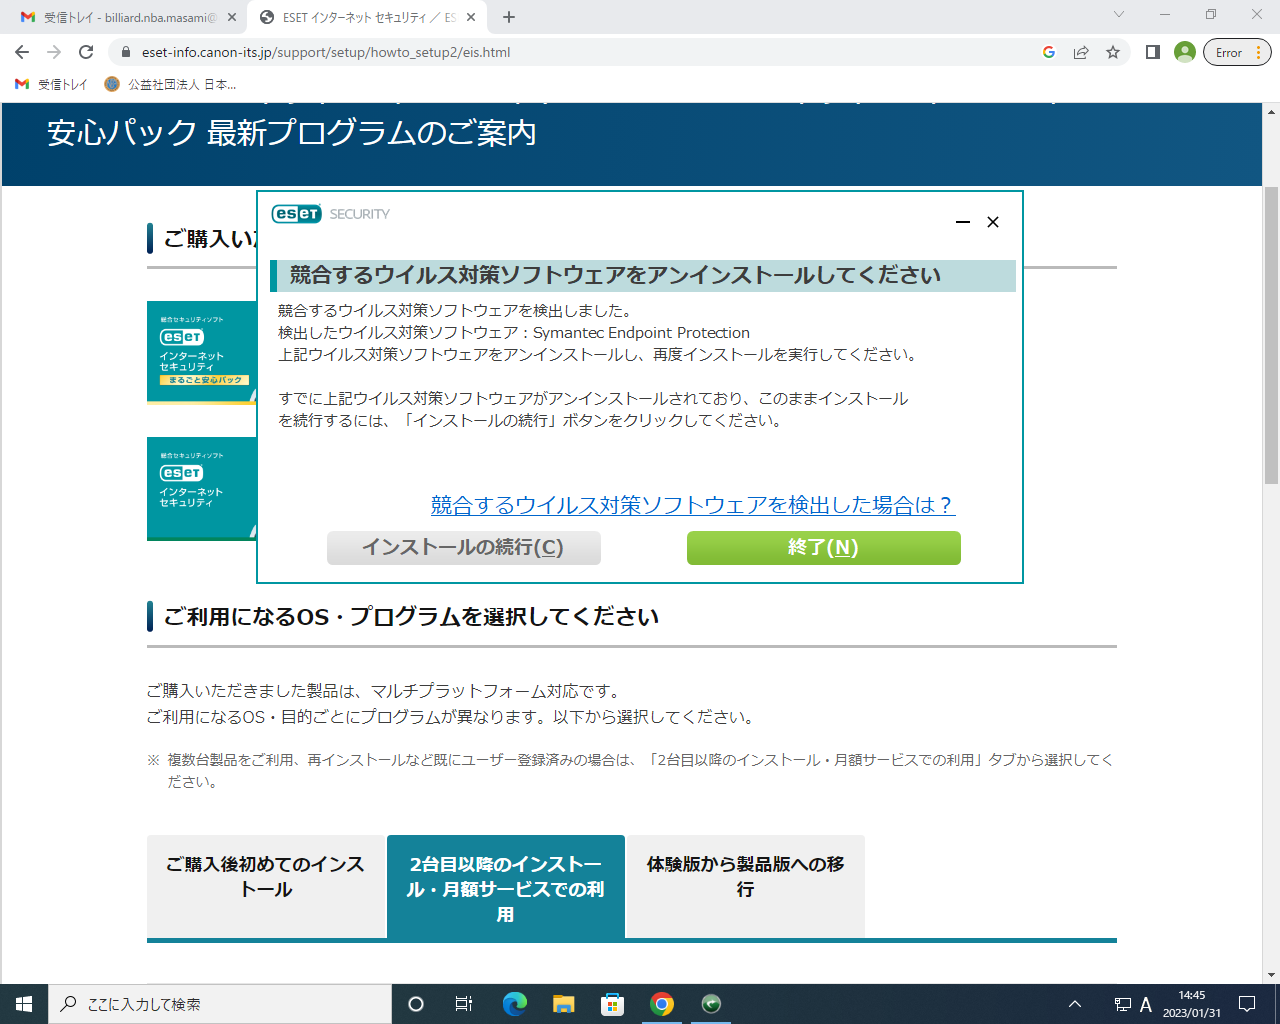Minimize the ESET Security dialog
This screenshot has height=1024, width=1280.
coord(963,222)
